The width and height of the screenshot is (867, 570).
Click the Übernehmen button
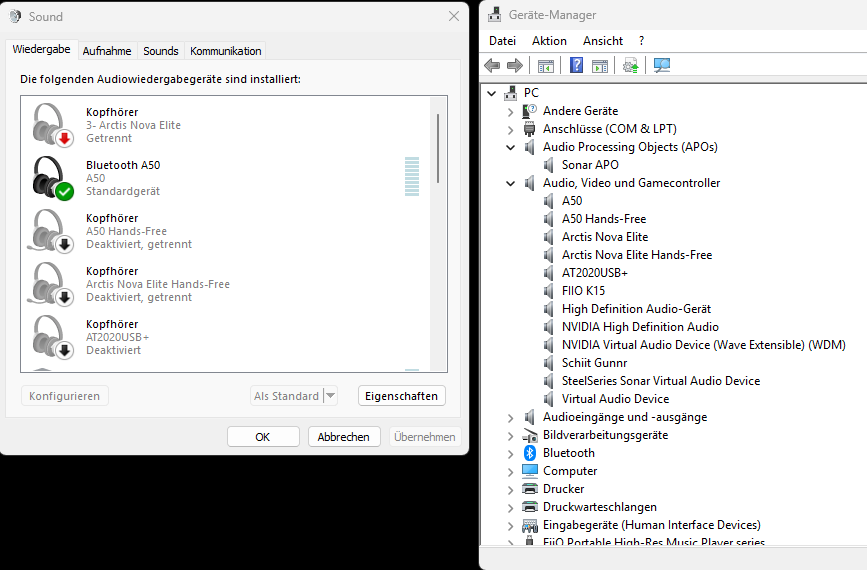point(425,437)
